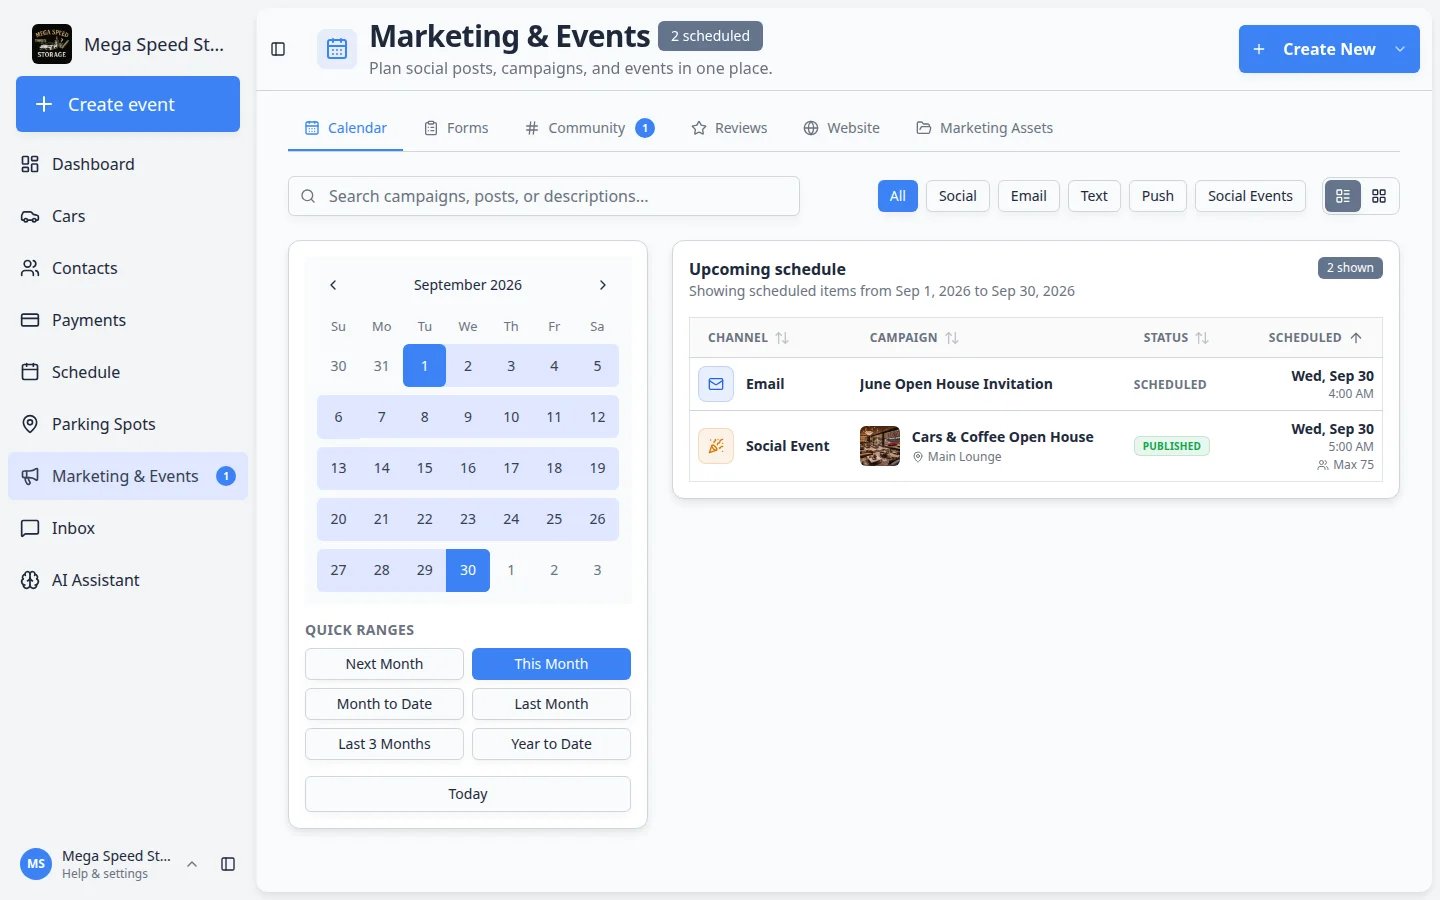Click the MS user avatar
Image resolution: width=1440 pixels, height=900 pixels.
pyautogui.click(x=36, y=864)
